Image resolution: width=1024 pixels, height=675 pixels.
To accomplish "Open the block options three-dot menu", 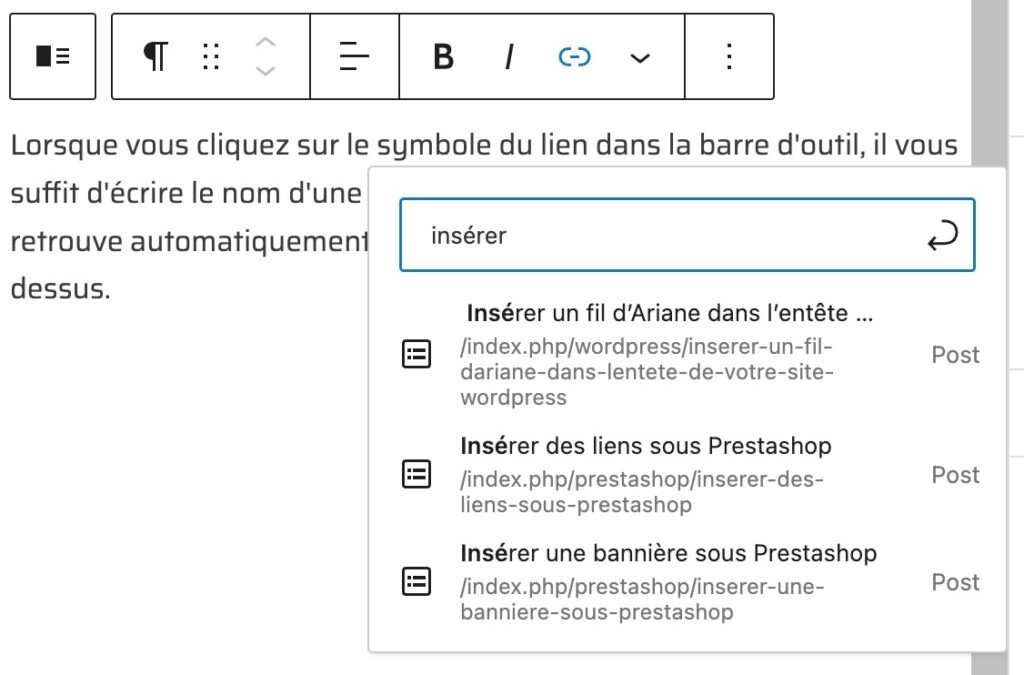I will point(729,56).
